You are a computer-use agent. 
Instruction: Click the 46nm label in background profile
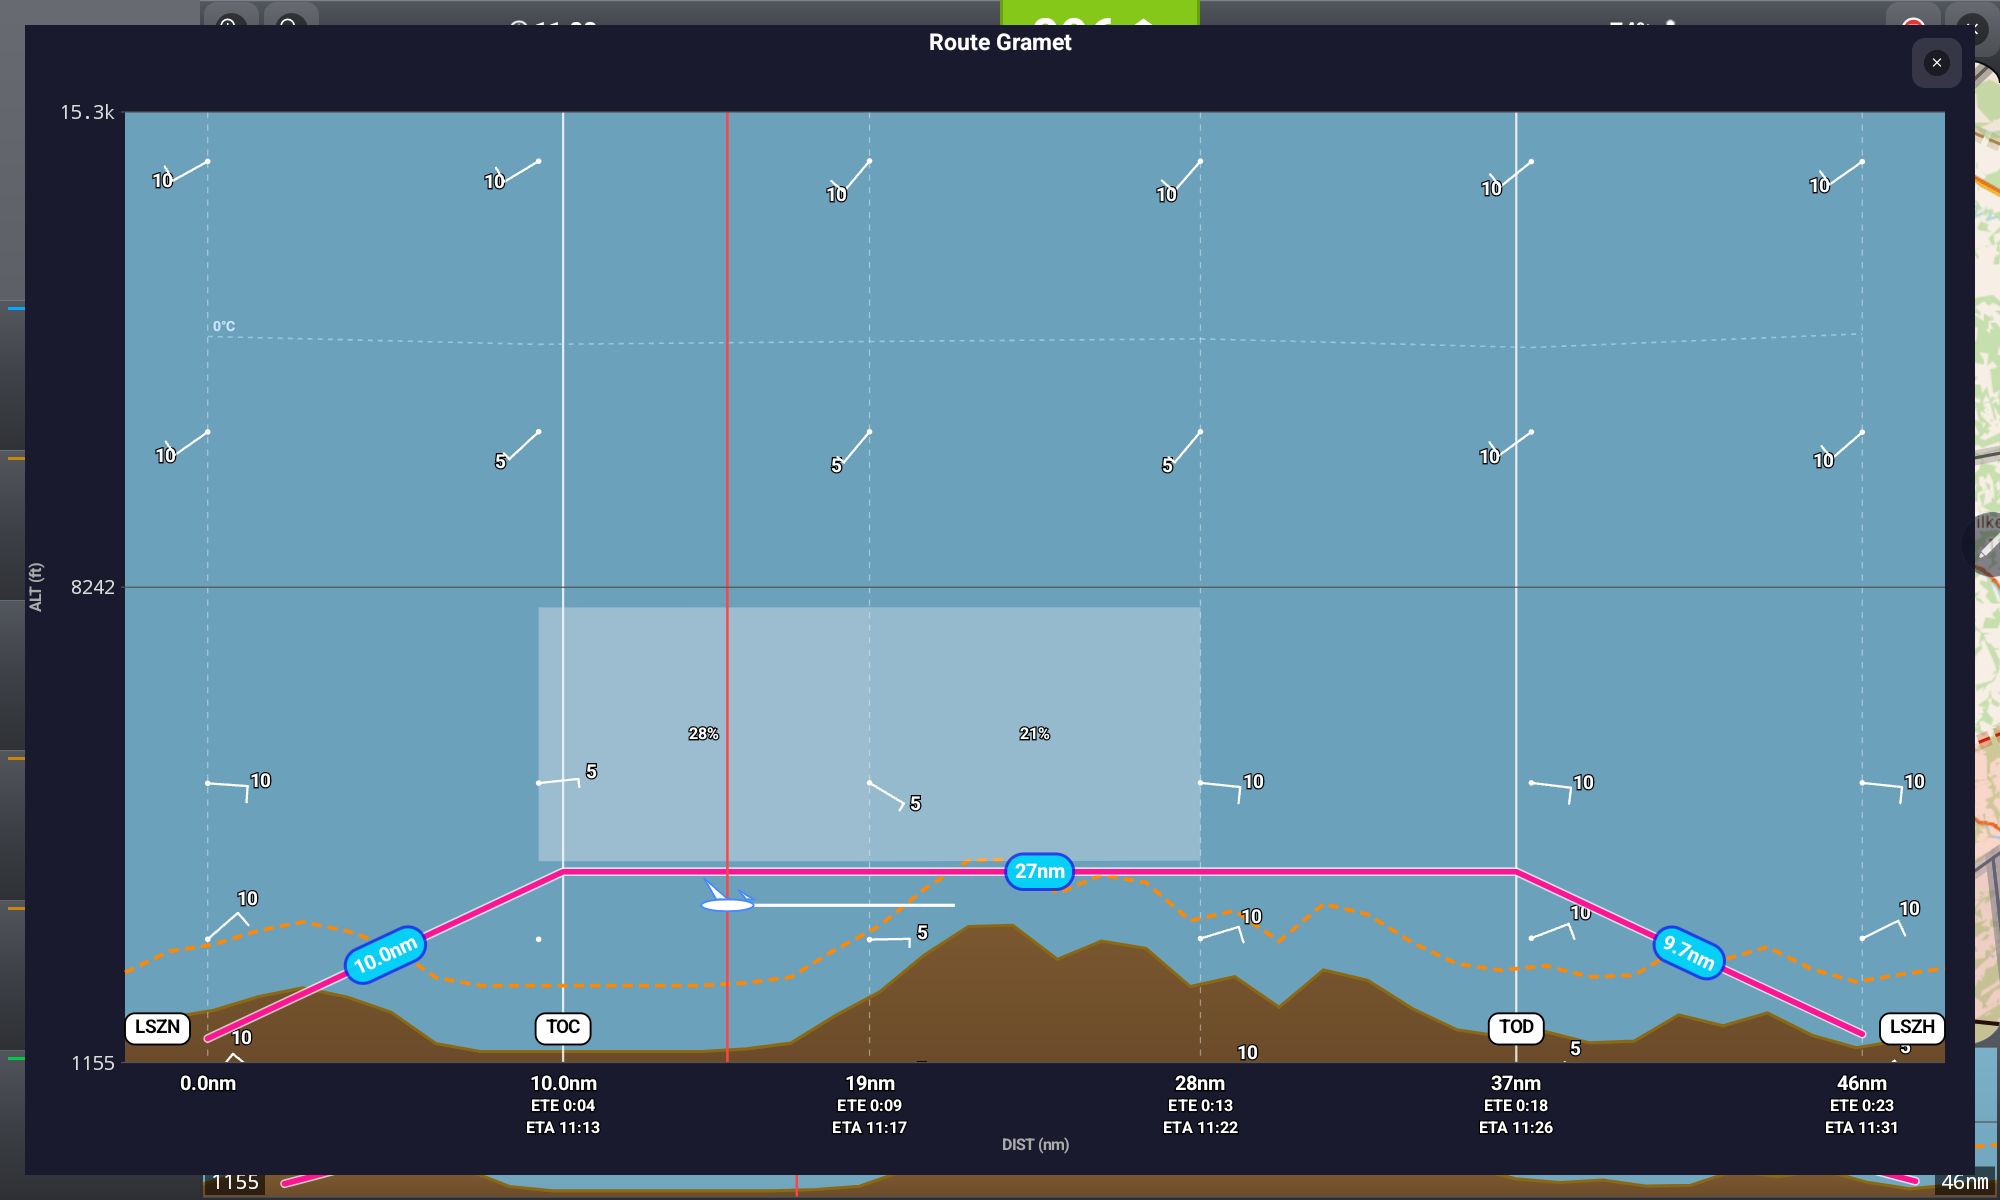pyautogui.click(x=1965, y=1182)
